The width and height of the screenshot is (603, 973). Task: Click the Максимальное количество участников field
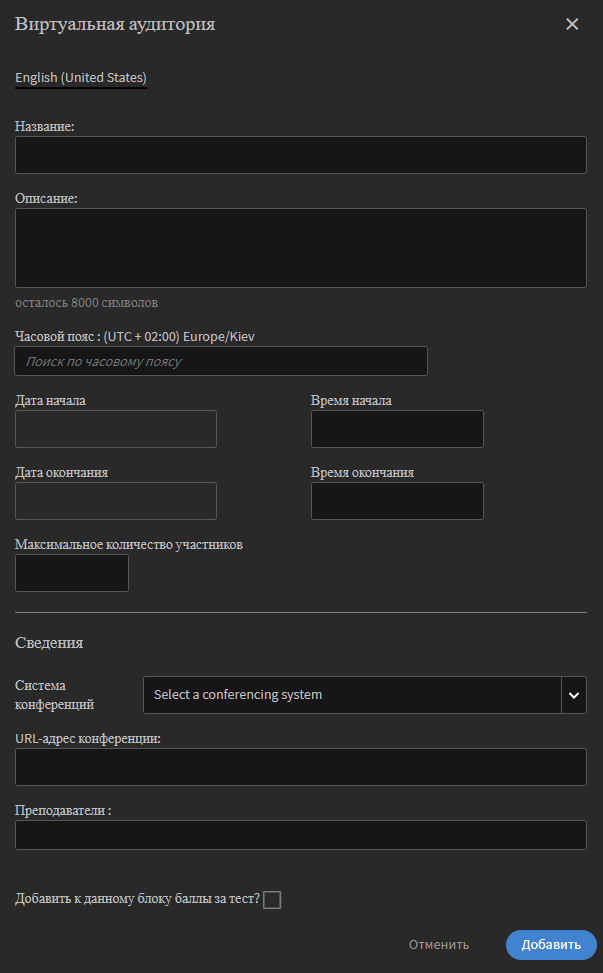click(72, 573)
